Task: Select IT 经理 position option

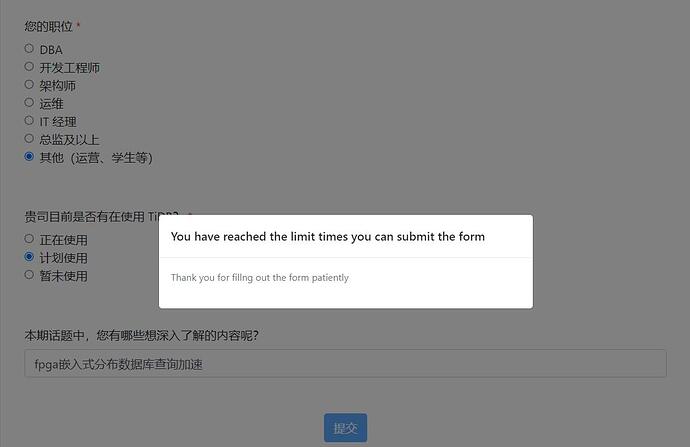Action: pyautogui.click(x=29, y=121)
